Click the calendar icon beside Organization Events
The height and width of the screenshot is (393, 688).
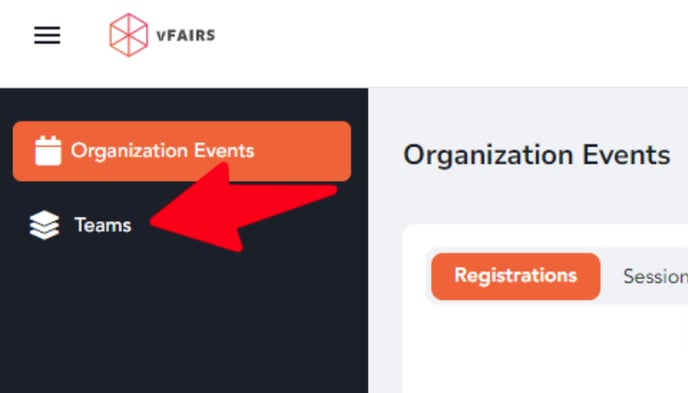[x=48, y=151]
